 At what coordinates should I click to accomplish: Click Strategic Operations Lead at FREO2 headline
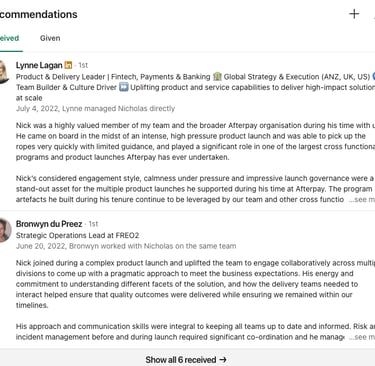point(77,235)
